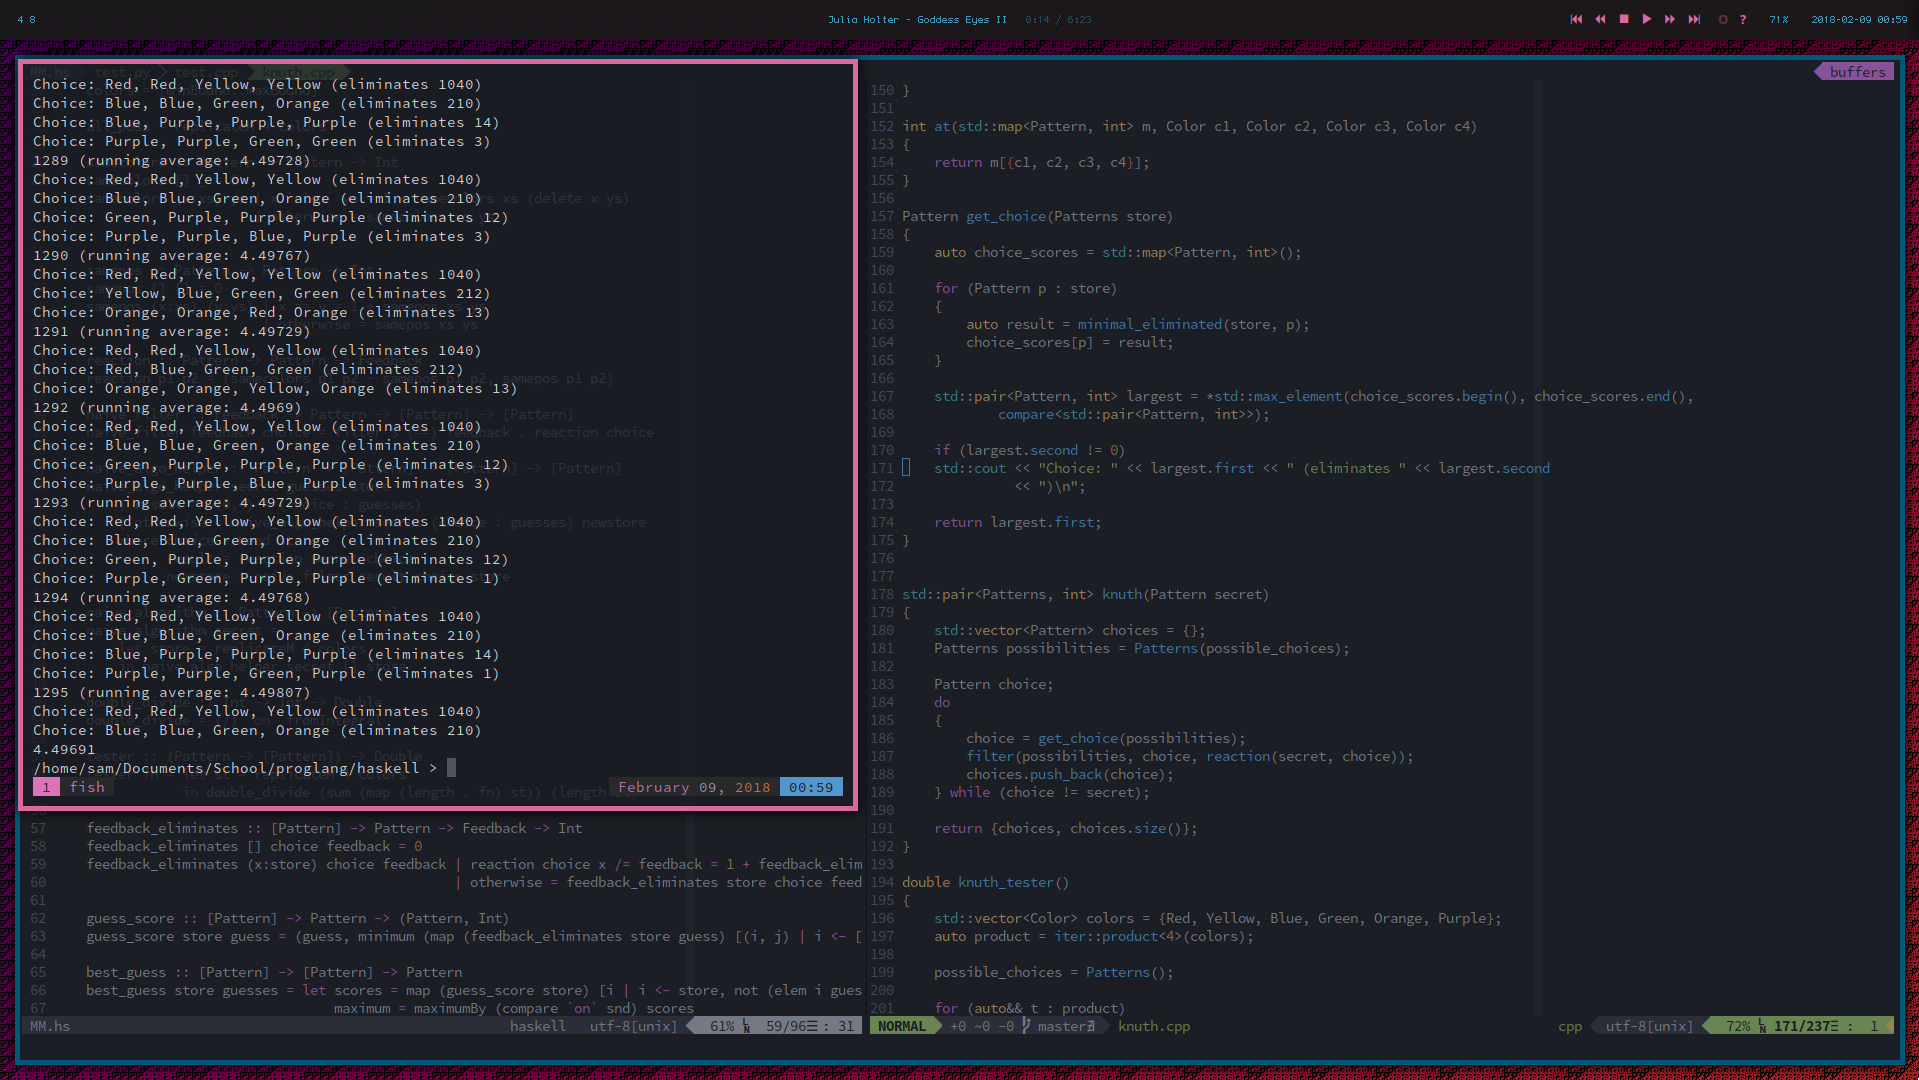Click the haskell filetype in MM.hs status line
The width and height of the screenshot is (1919, 1080).
pos(537,1026)
